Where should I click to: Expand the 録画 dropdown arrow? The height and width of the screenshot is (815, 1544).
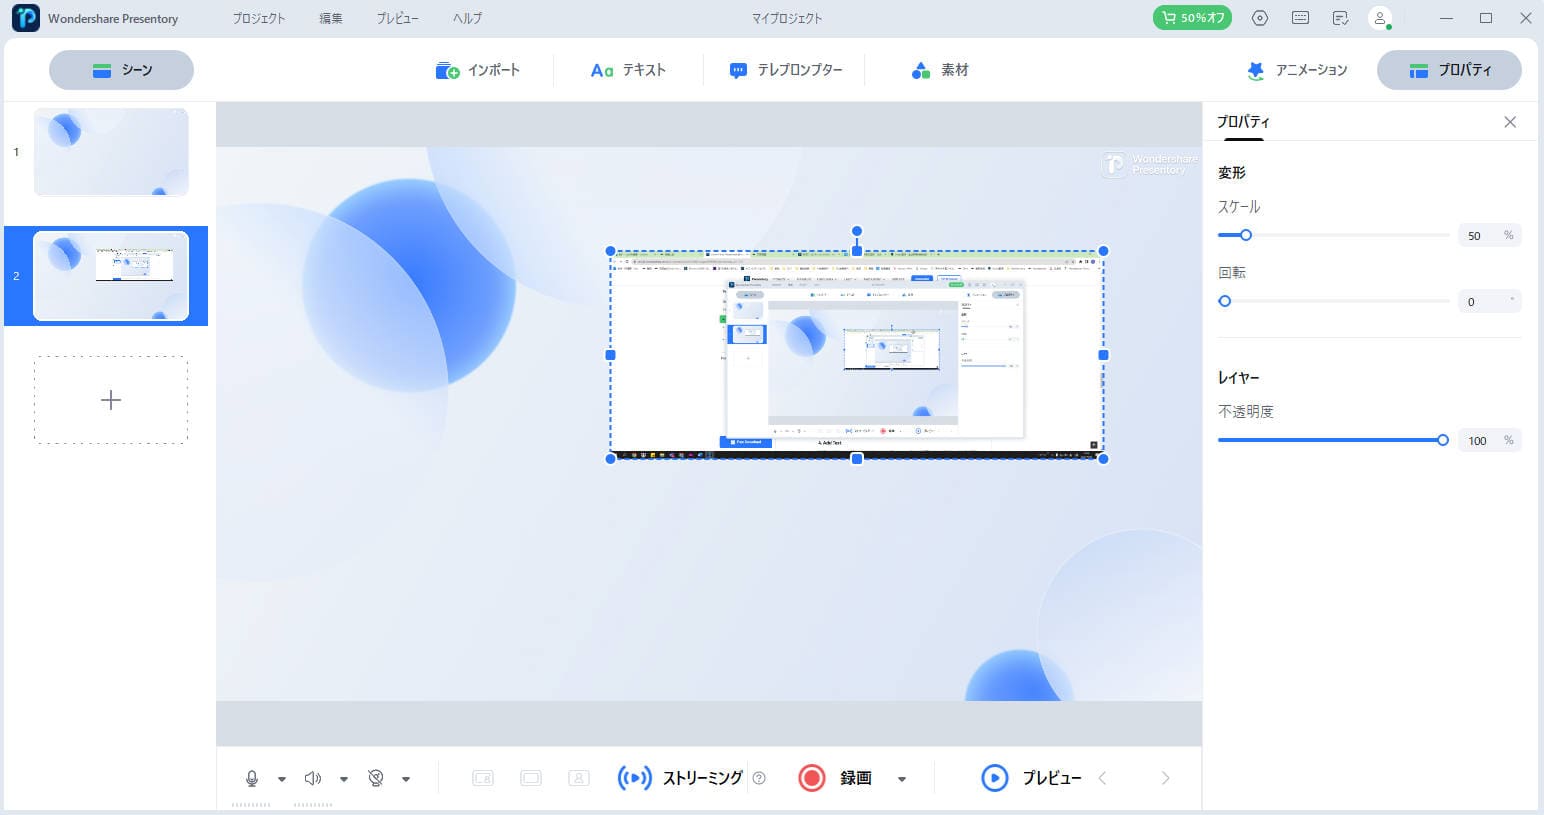point(902,779)
